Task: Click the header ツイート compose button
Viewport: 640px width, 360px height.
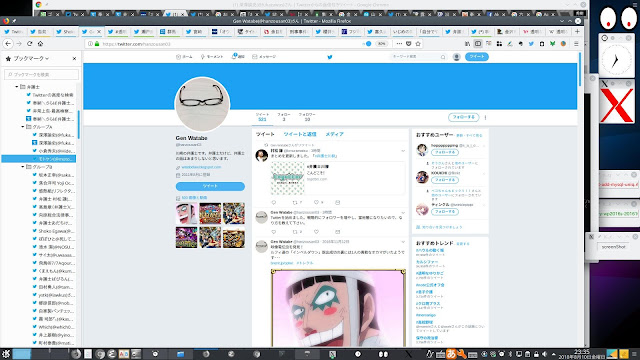Action: pos(477,57)
